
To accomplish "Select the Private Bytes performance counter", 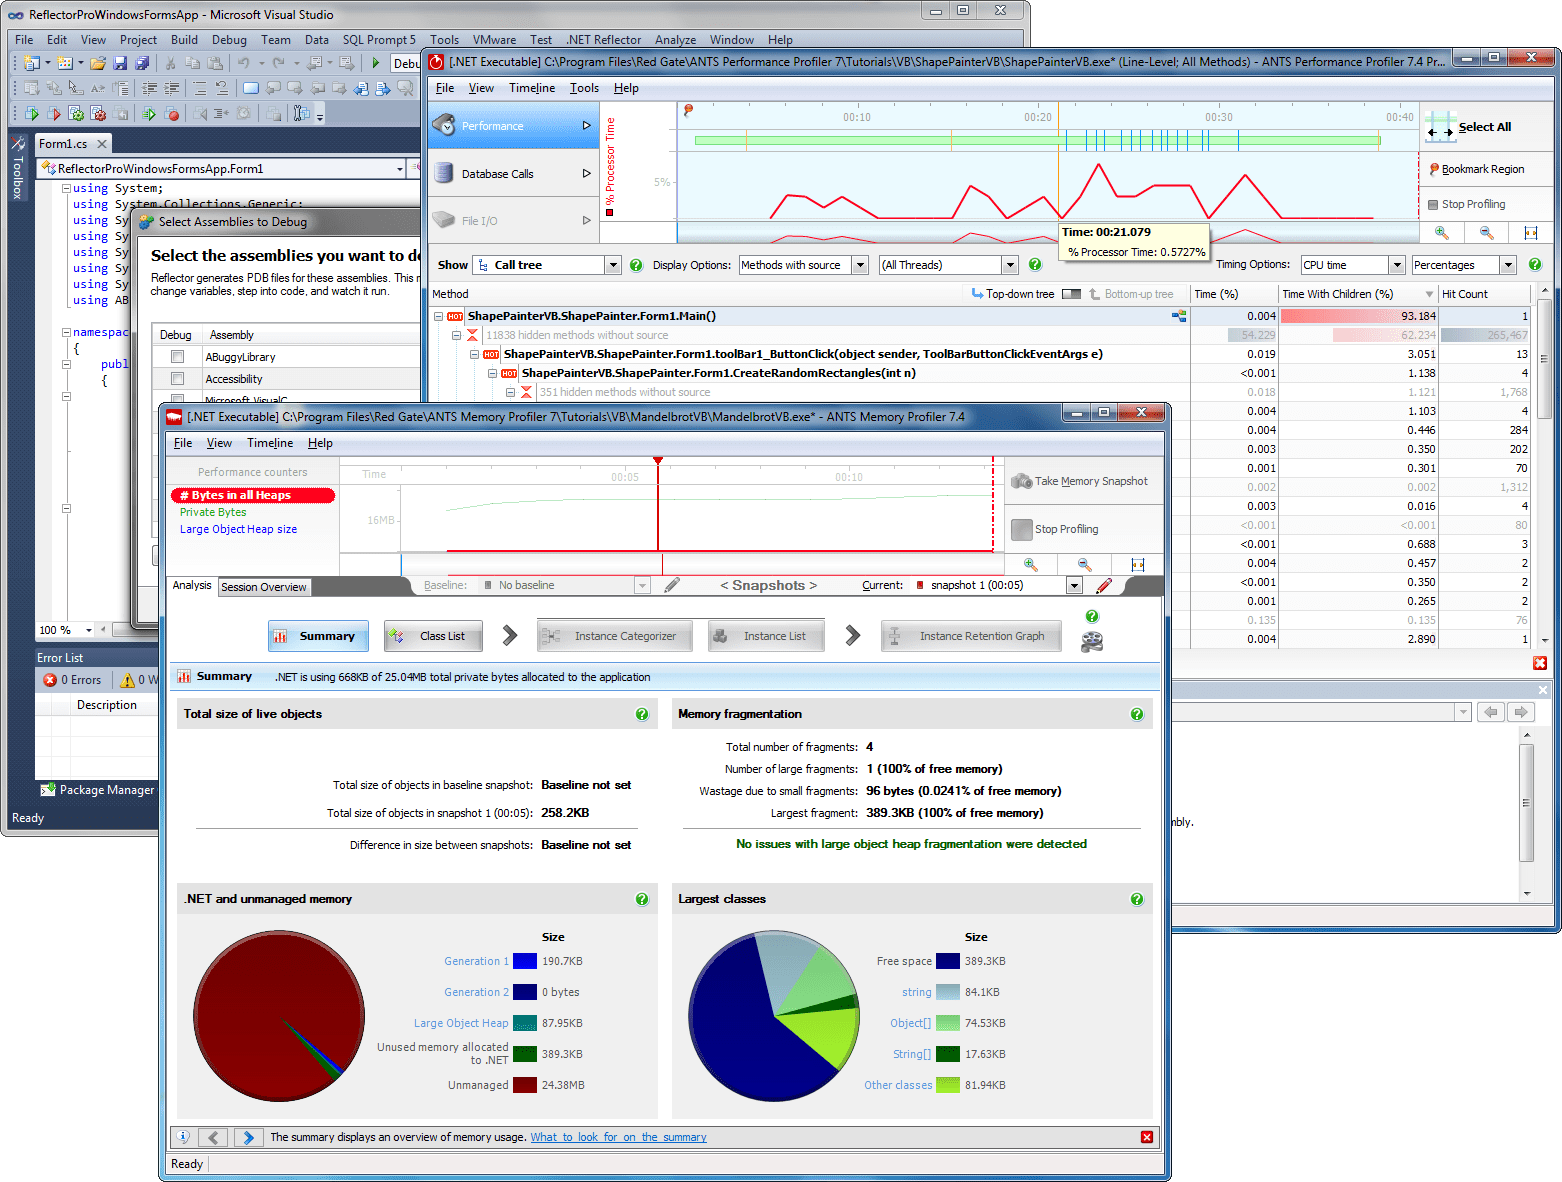I will click(x=212, y=511).
